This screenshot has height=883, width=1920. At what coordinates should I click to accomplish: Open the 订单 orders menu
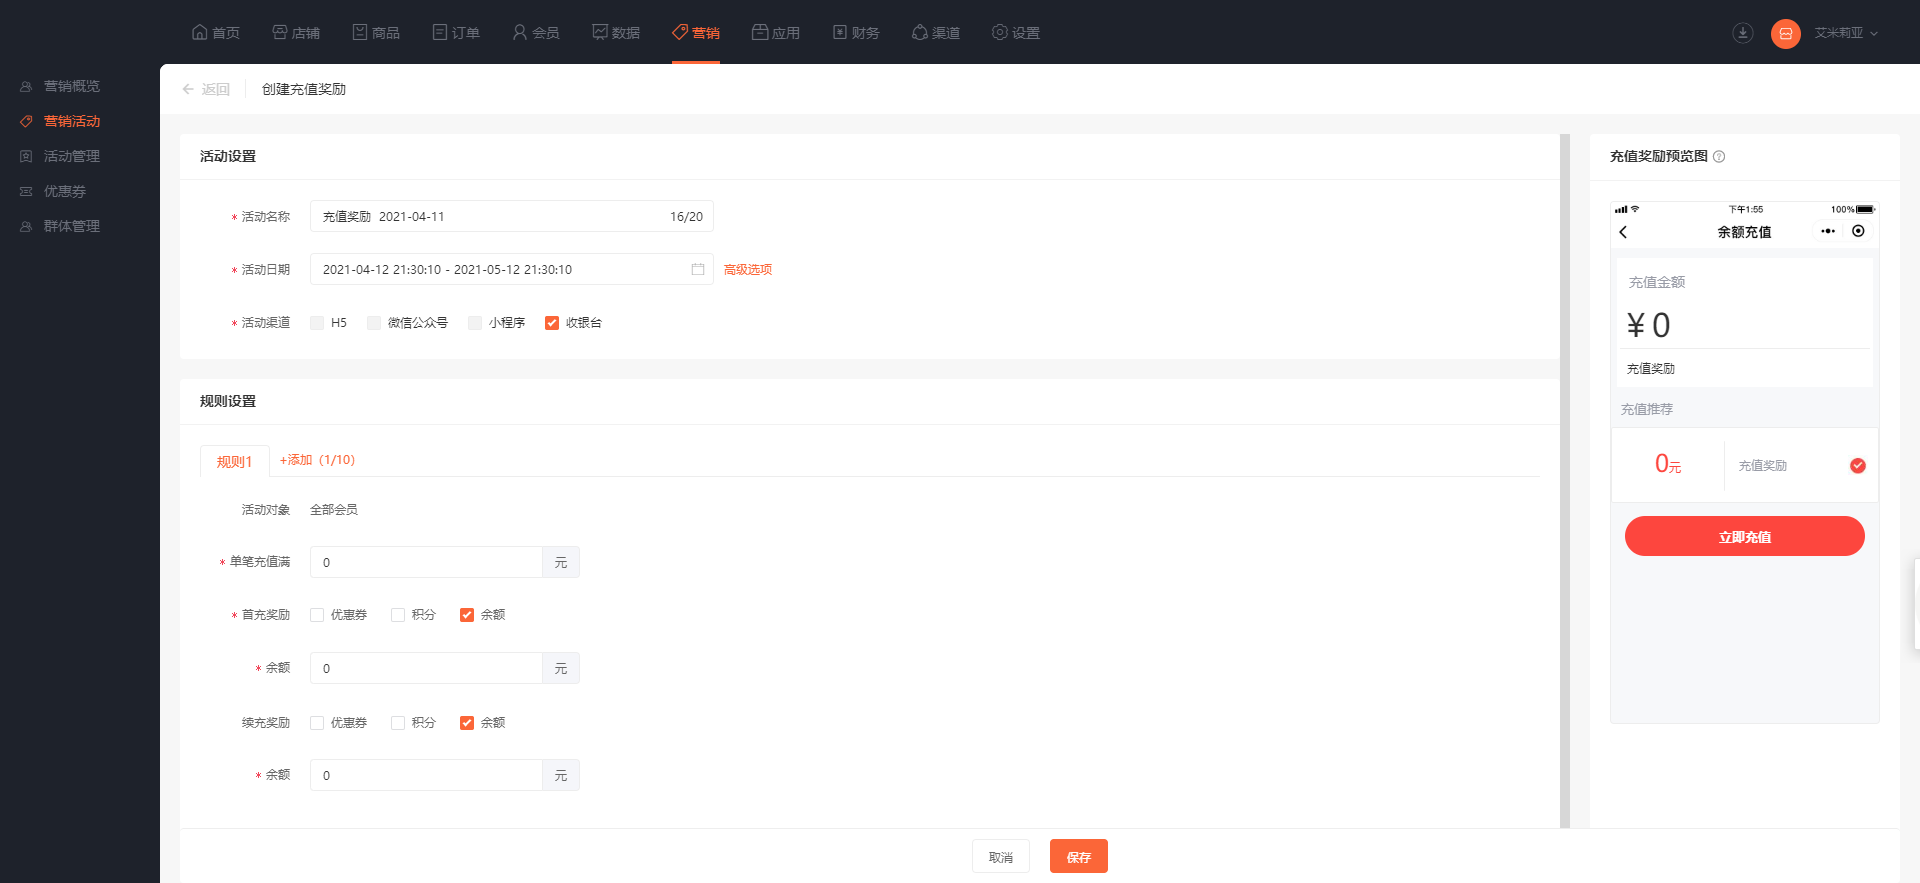coord(456,32)
